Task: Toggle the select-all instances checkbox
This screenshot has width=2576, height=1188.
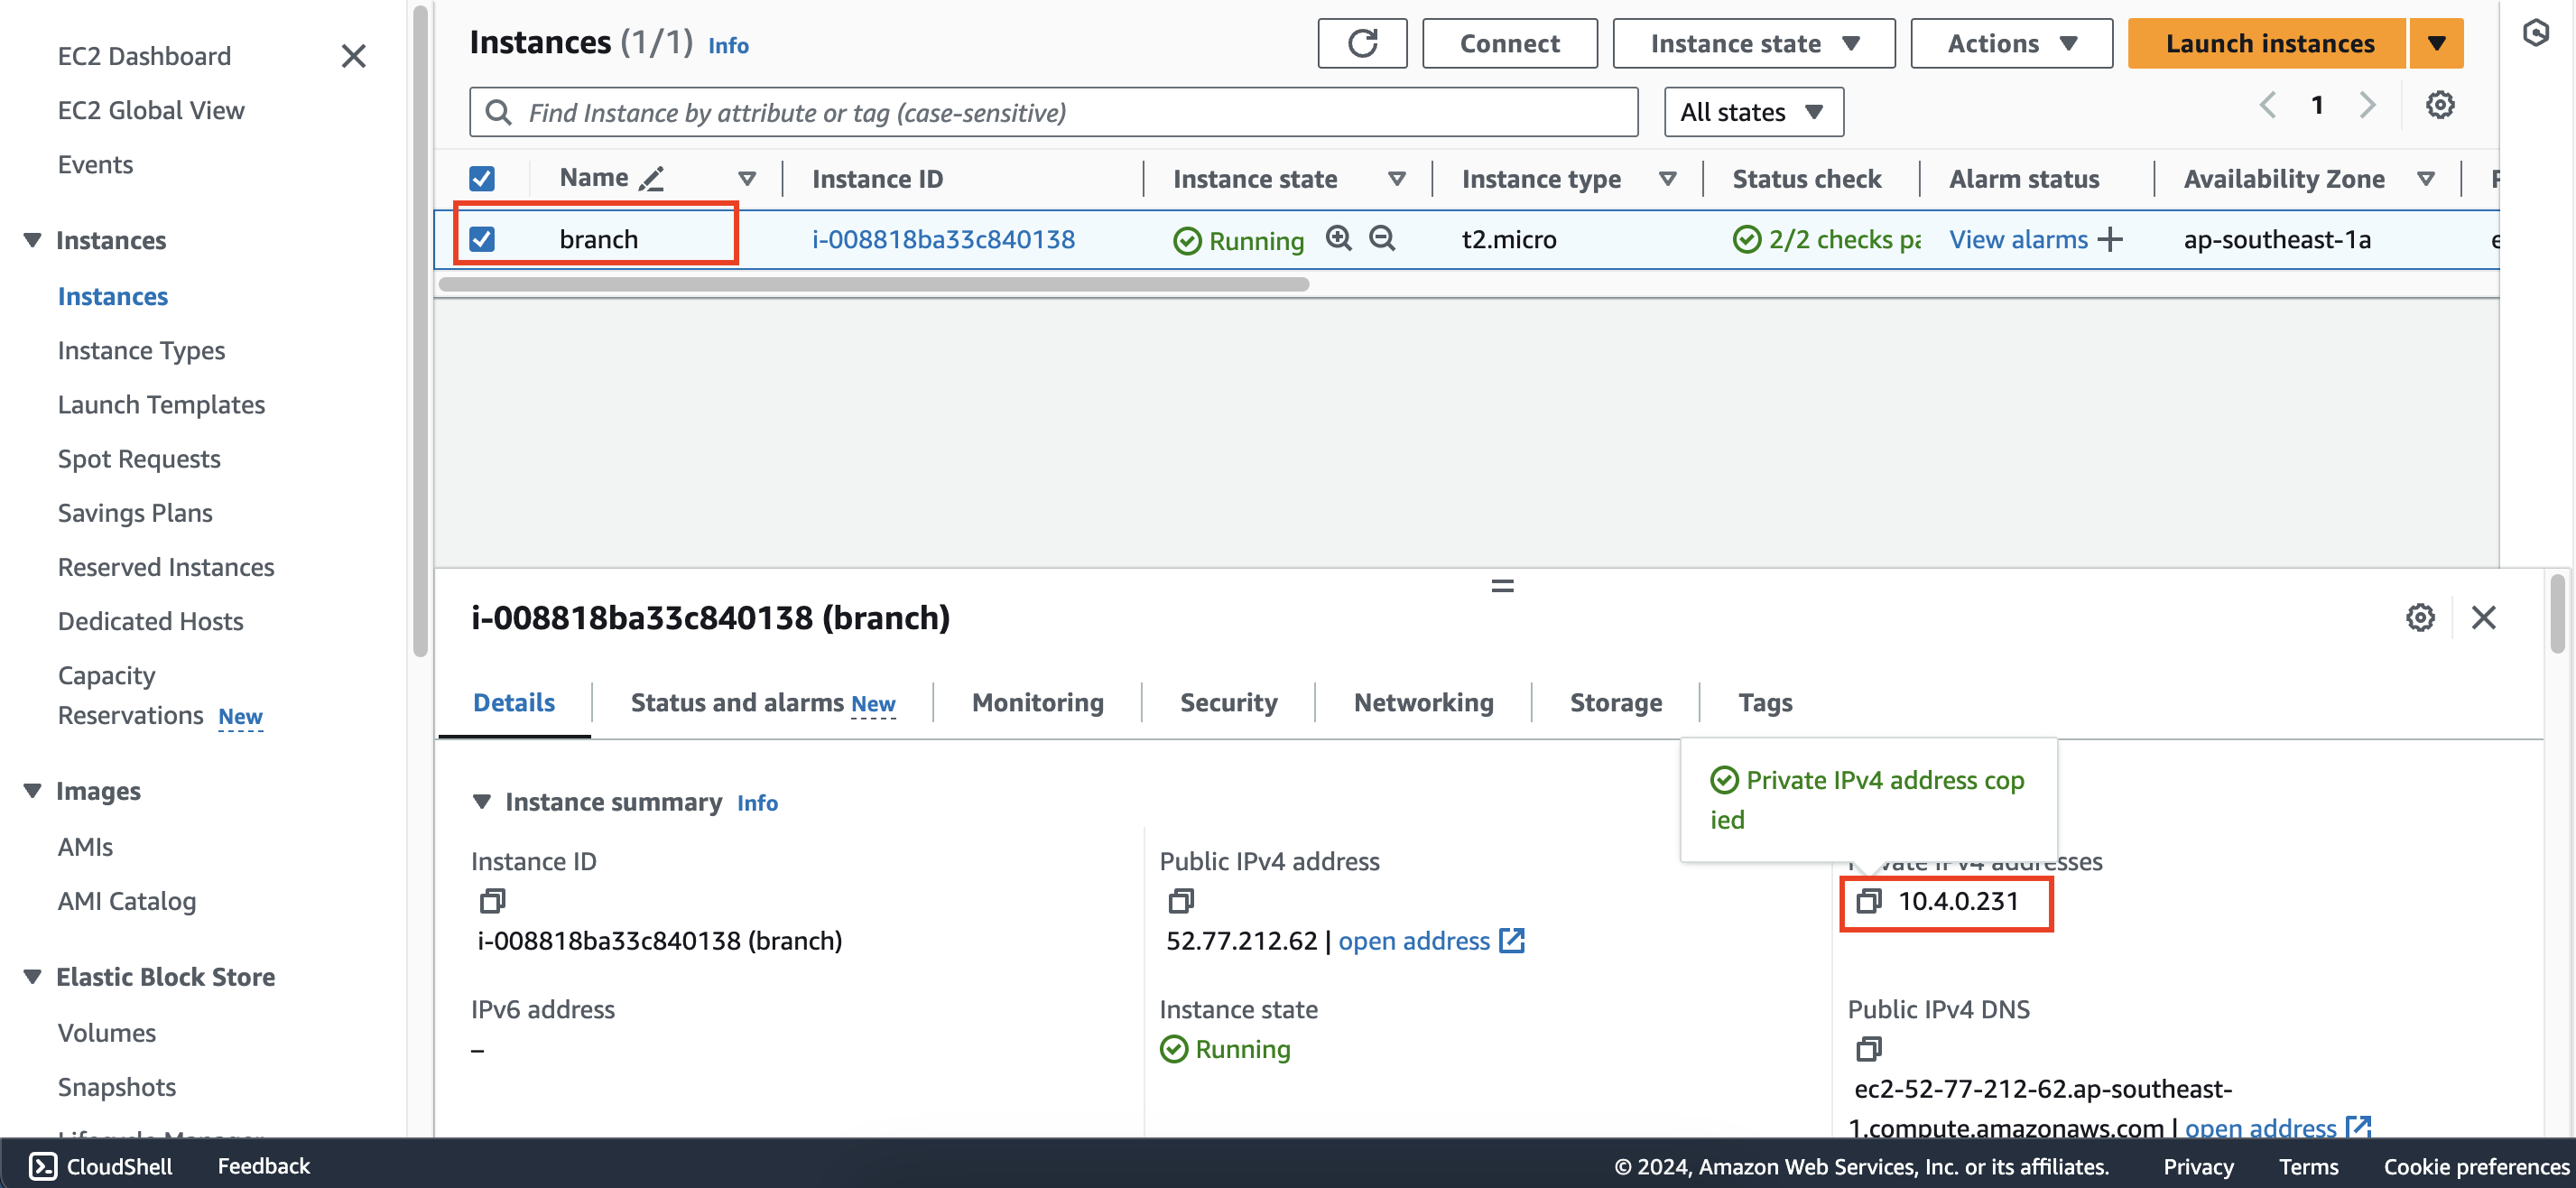Action: point(483,178)
